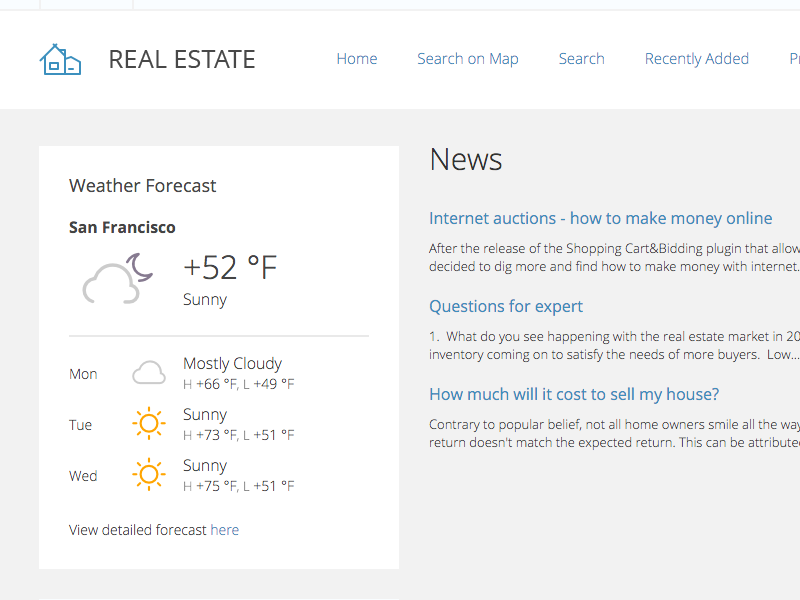The width and height of the screenshot is (800, 600).
Task: Open the Questions for expert article
Action: pos(506,306)
